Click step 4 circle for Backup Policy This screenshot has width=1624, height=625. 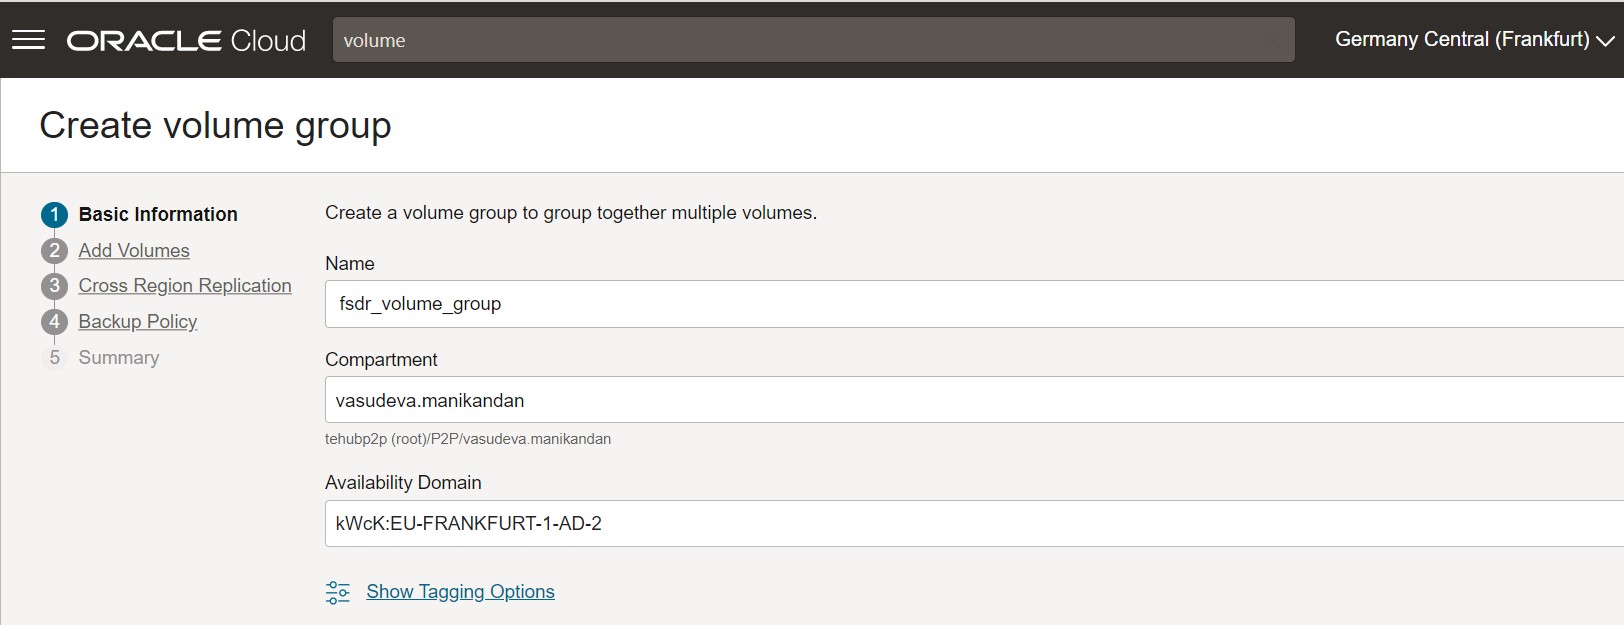[x=54, y=322]
